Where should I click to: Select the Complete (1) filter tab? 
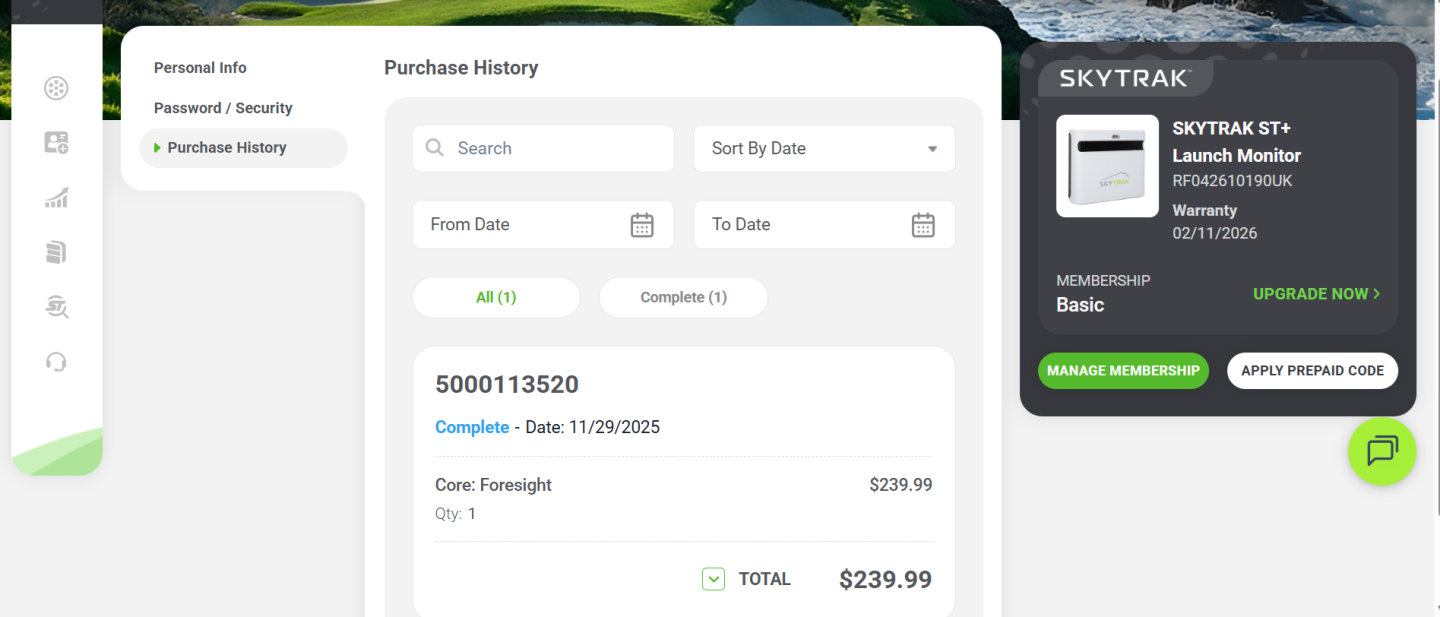pyautogui.click(x=683, y=298)
